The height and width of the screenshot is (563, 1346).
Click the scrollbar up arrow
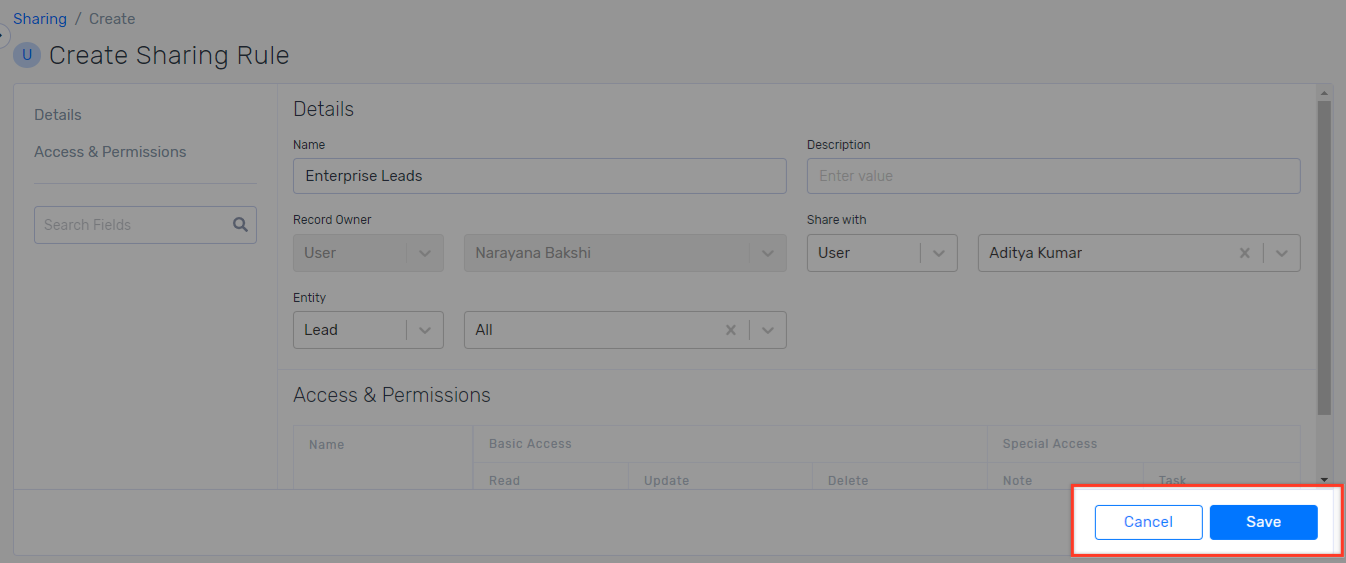click(x=1324, y=93)
